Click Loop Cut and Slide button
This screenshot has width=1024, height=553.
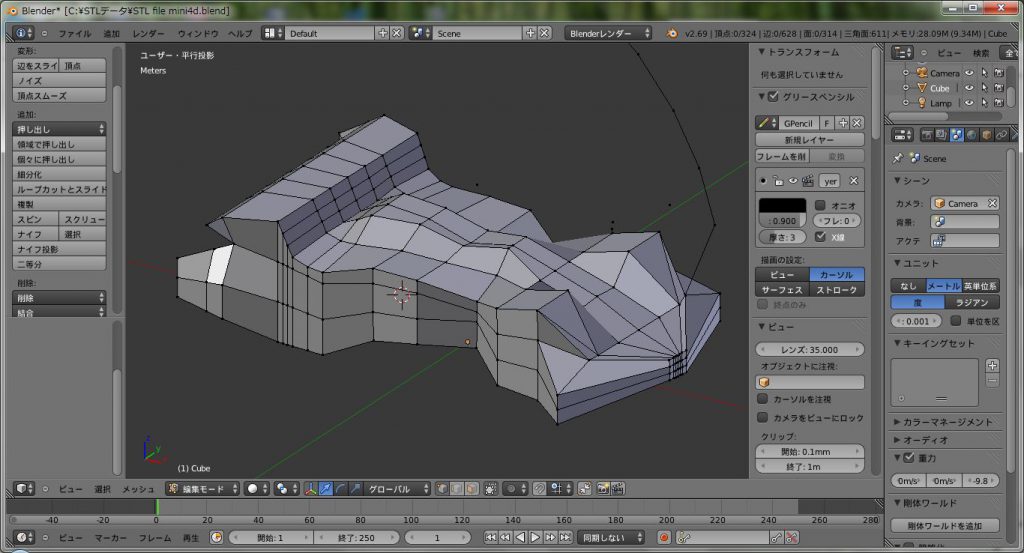[59, 189]
